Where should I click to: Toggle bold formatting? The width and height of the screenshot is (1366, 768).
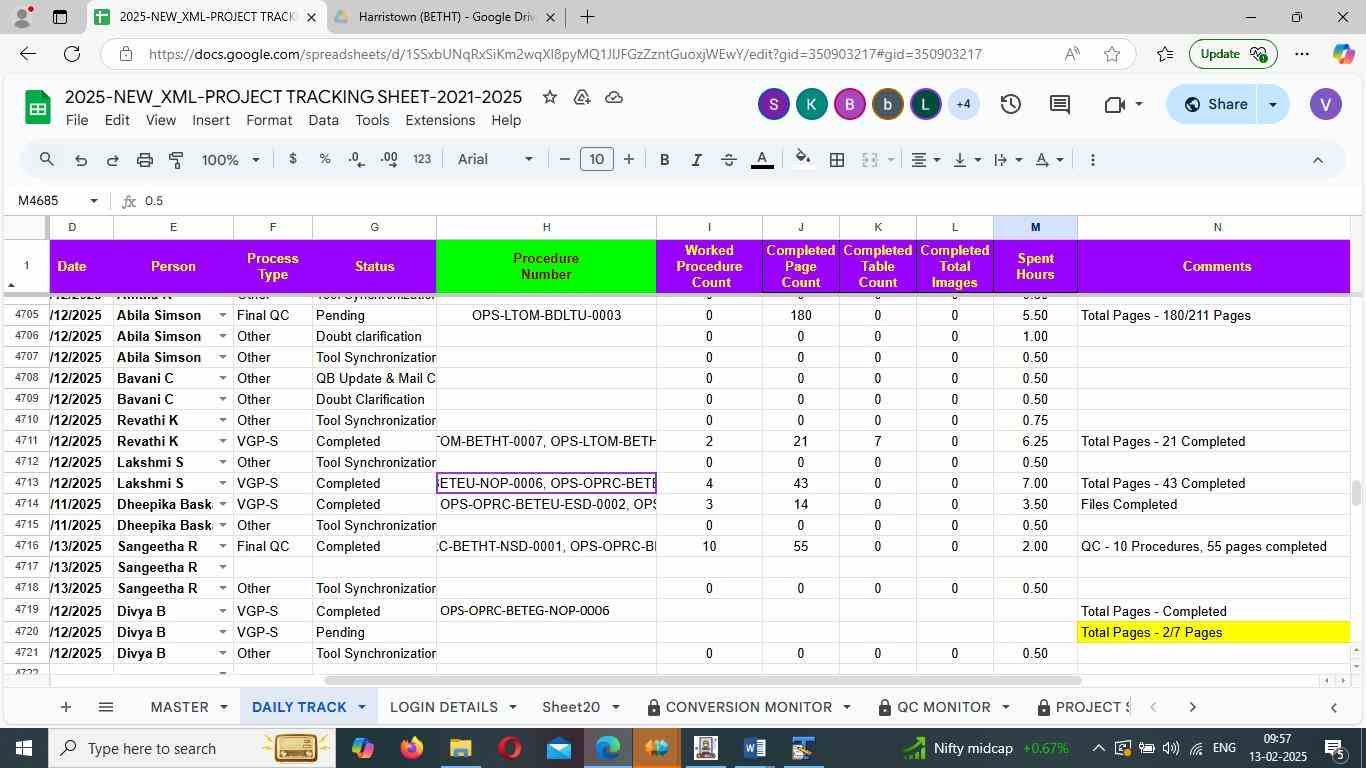point(664,160)
